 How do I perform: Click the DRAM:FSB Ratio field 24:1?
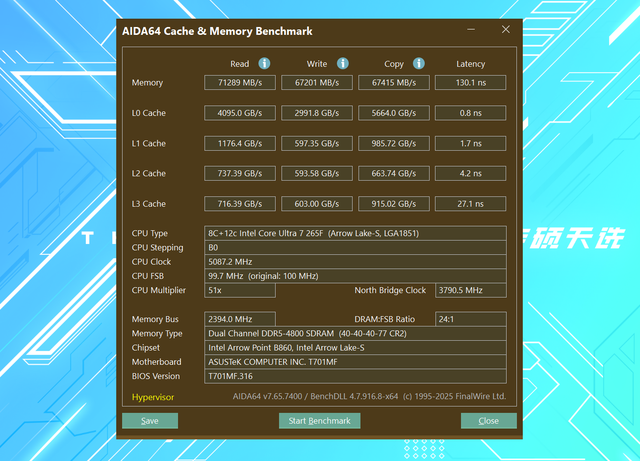(x=471, y=319)
